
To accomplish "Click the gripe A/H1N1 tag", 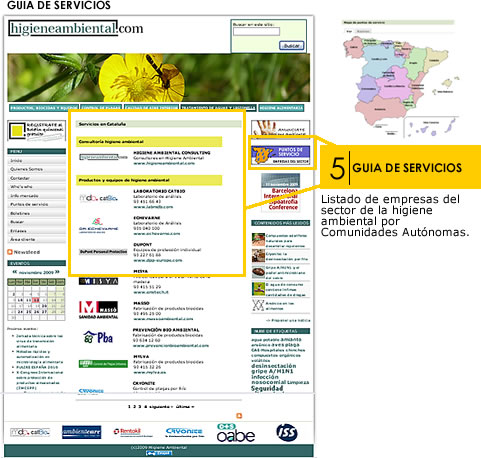I will (x=272, y=371).
